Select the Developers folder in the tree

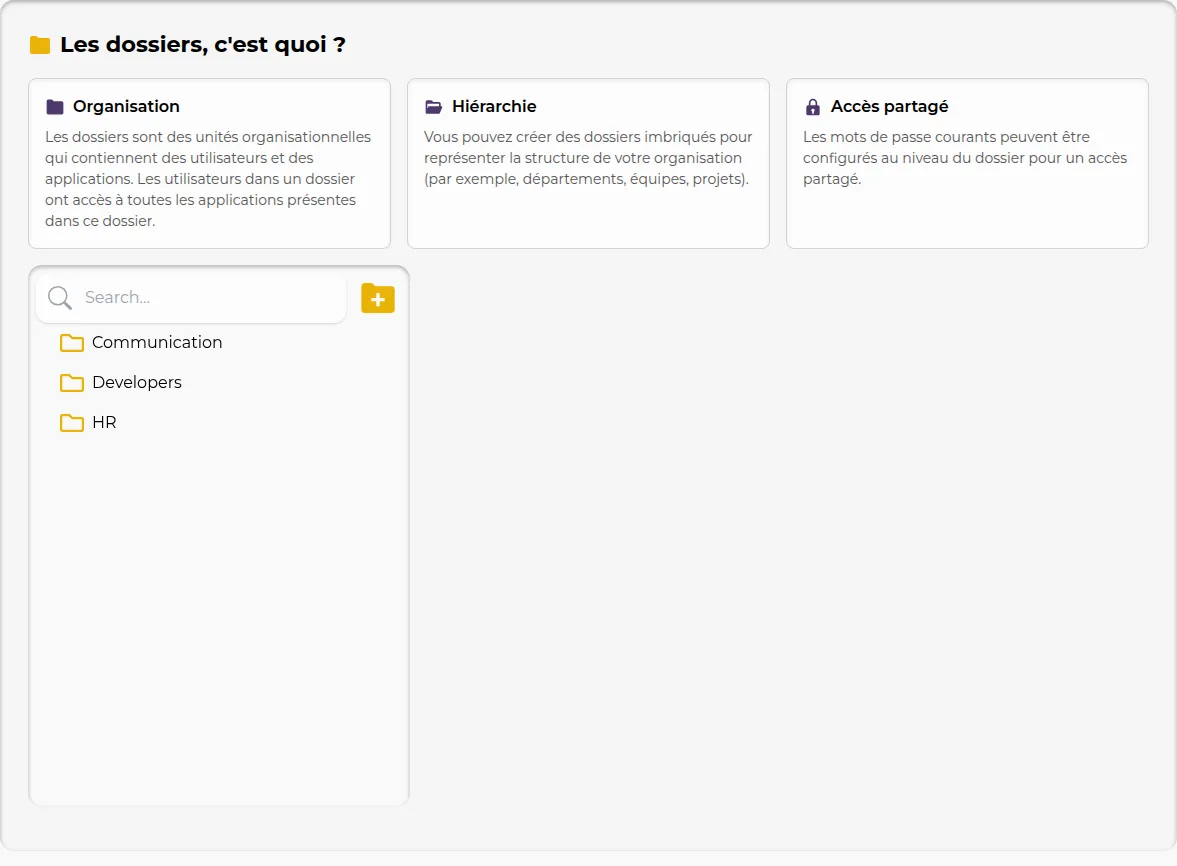[136, 382]
